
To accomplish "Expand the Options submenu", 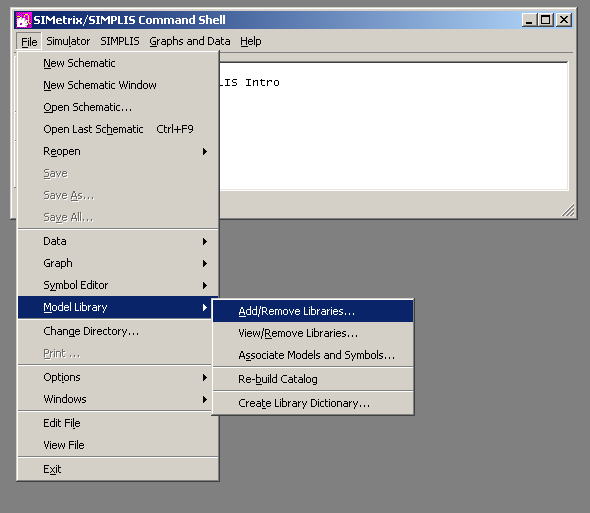I will (115, 377).
